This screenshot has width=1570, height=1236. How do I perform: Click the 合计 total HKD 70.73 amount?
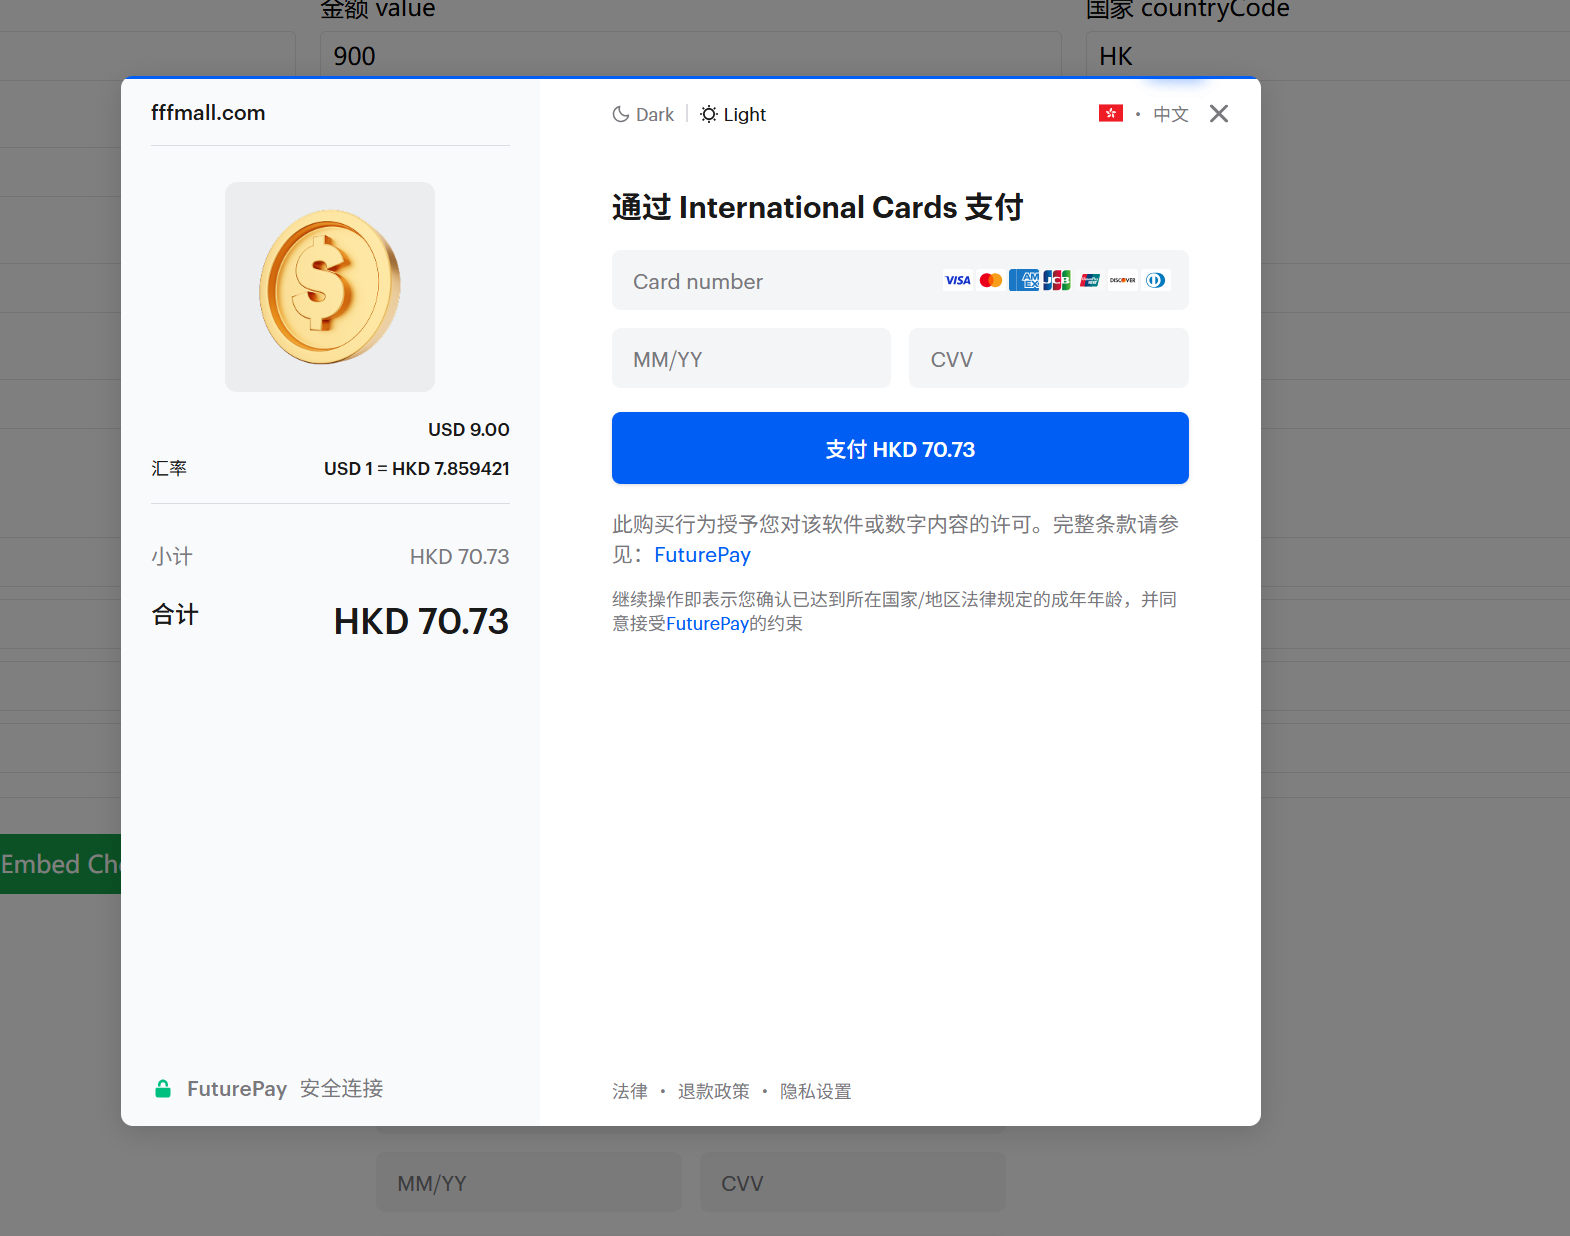pyautogui.click(x=421, y=621)
